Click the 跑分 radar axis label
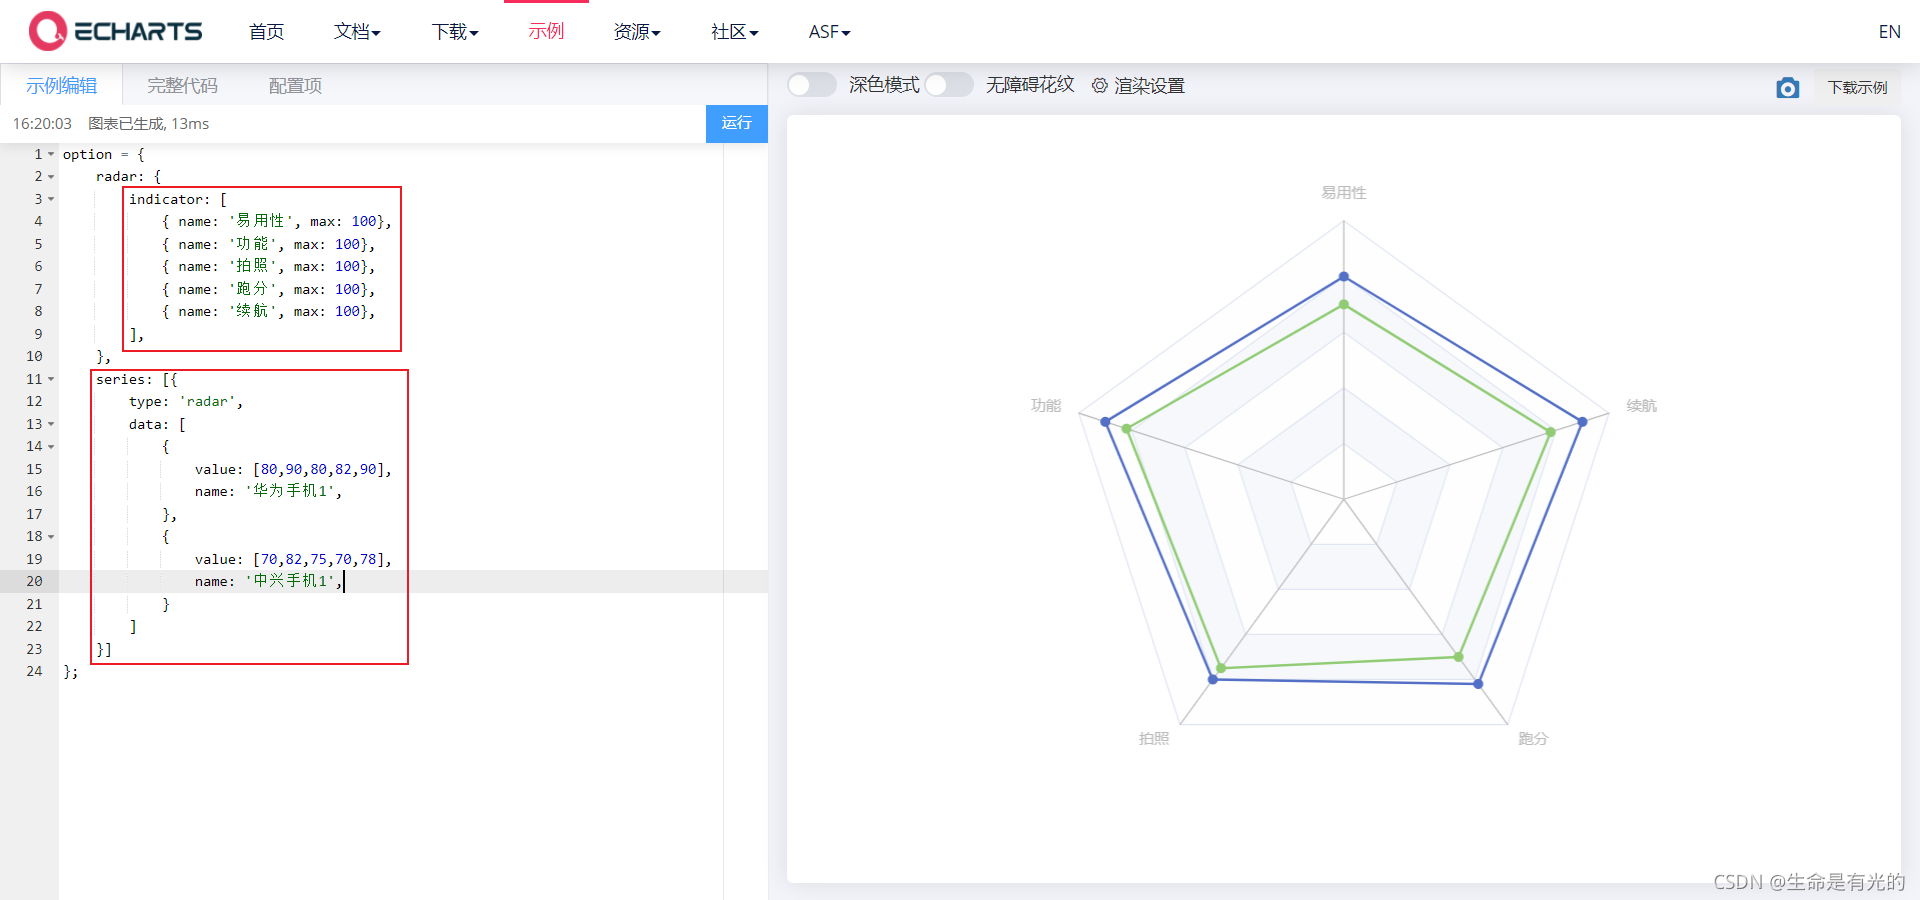The height and width of the screenshot is (900, 1920). 1533,739
